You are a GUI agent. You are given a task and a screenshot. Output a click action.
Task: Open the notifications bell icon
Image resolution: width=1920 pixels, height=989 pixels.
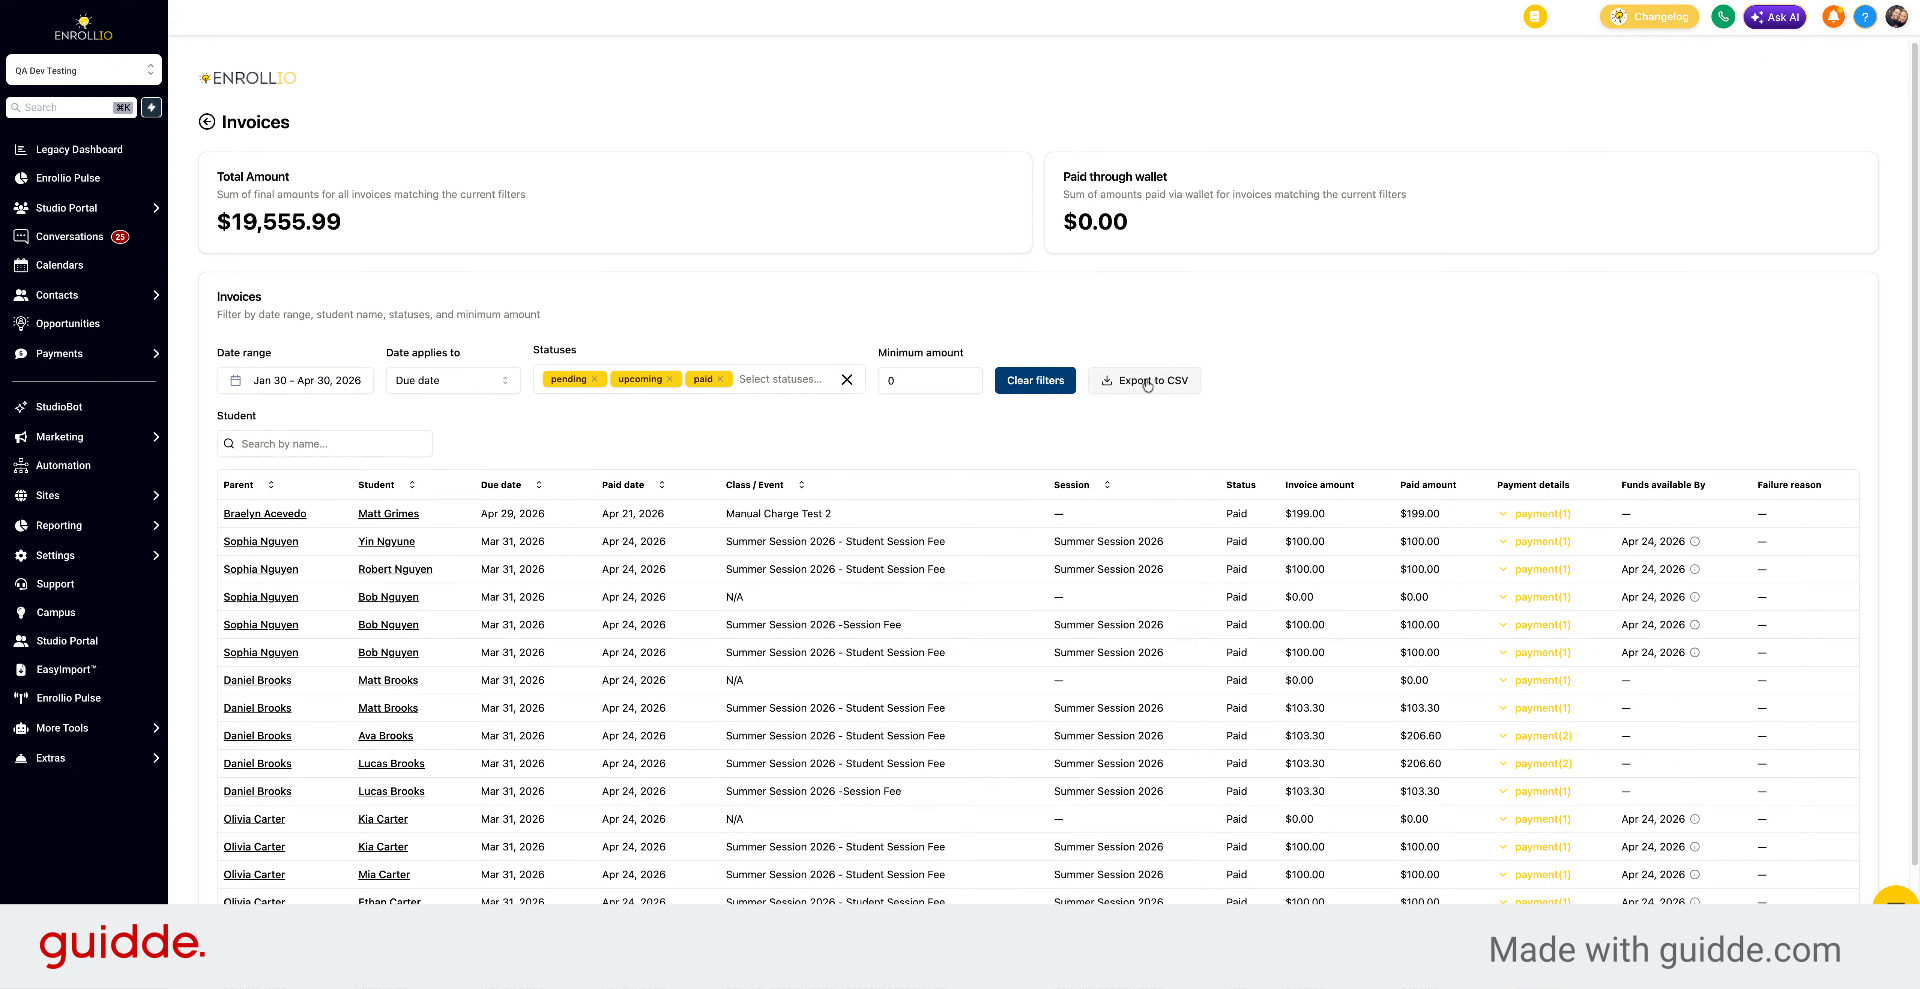coord(1833,17)
